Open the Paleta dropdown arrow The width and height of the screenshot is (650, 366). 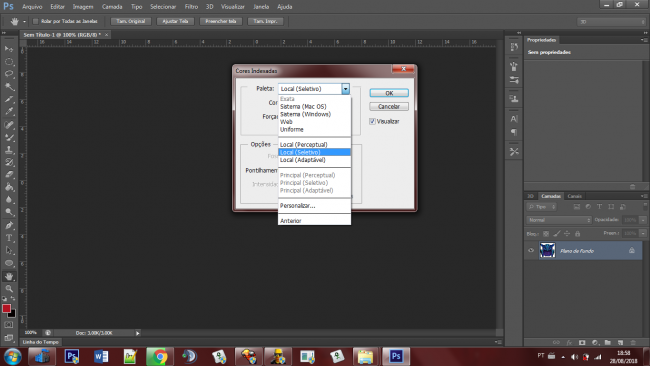(345, 89)
